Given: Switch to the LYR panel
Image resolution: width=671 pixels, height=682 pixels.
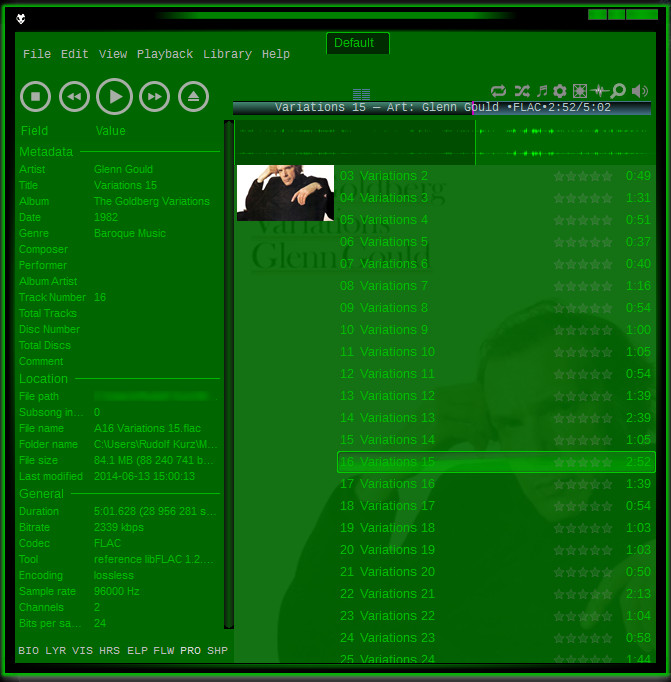Looking at the screenshot, I should pyautogui.click(x=56, y=650).
